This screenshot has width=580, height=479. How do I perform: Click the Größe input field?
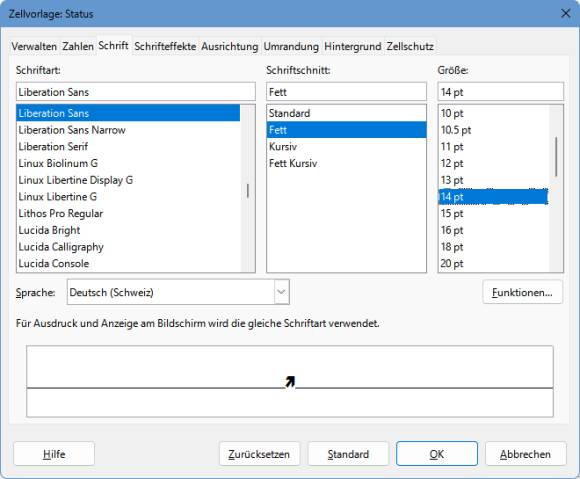[x=500, y=92]
